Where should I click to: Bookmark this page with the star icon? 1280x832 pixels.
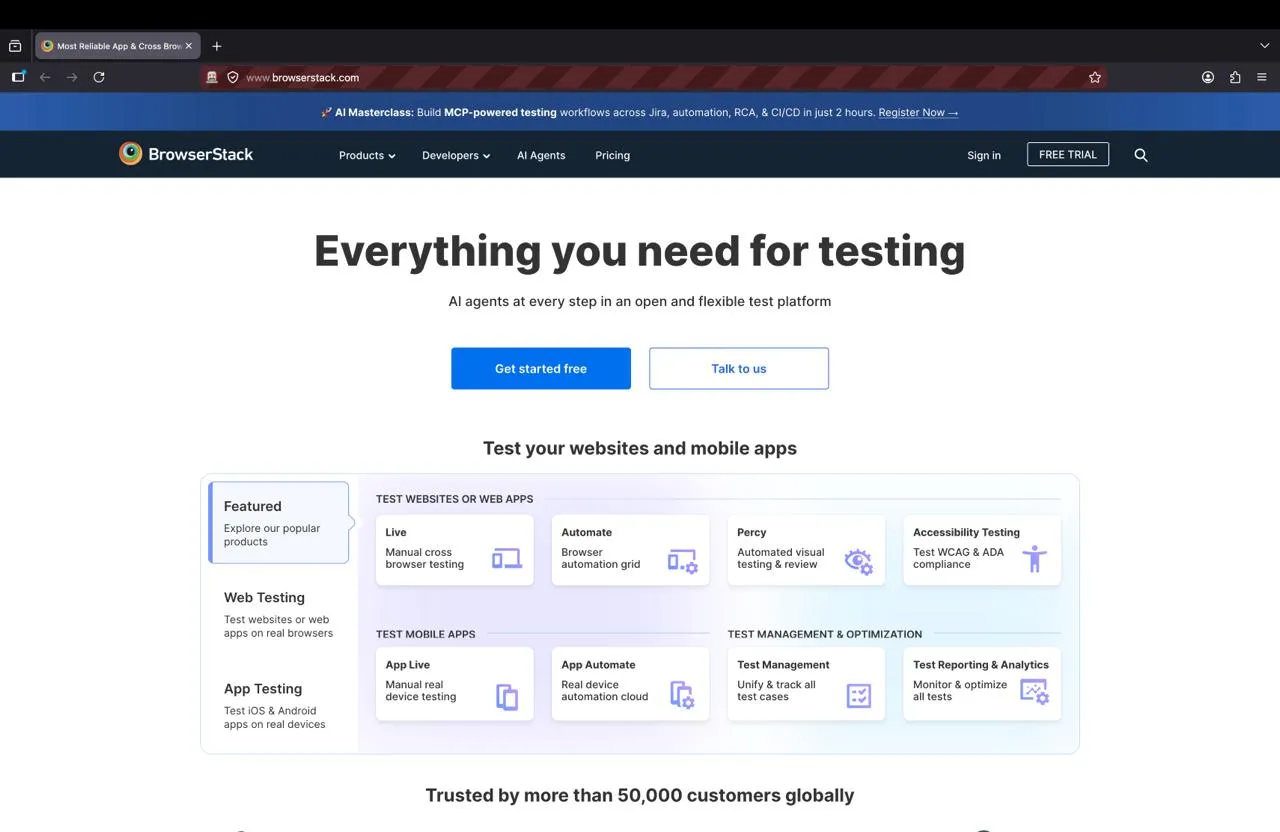tap(1095, 77)
